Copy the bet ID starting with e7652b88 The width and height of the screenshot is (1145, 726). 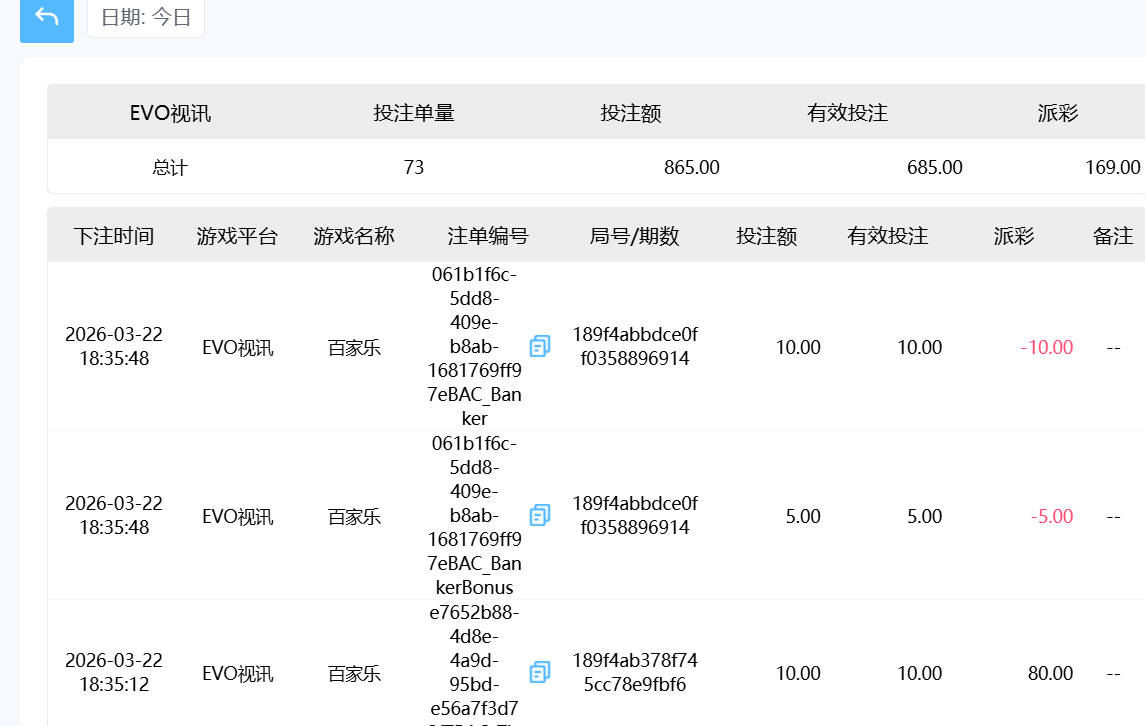tap(540, 672)
